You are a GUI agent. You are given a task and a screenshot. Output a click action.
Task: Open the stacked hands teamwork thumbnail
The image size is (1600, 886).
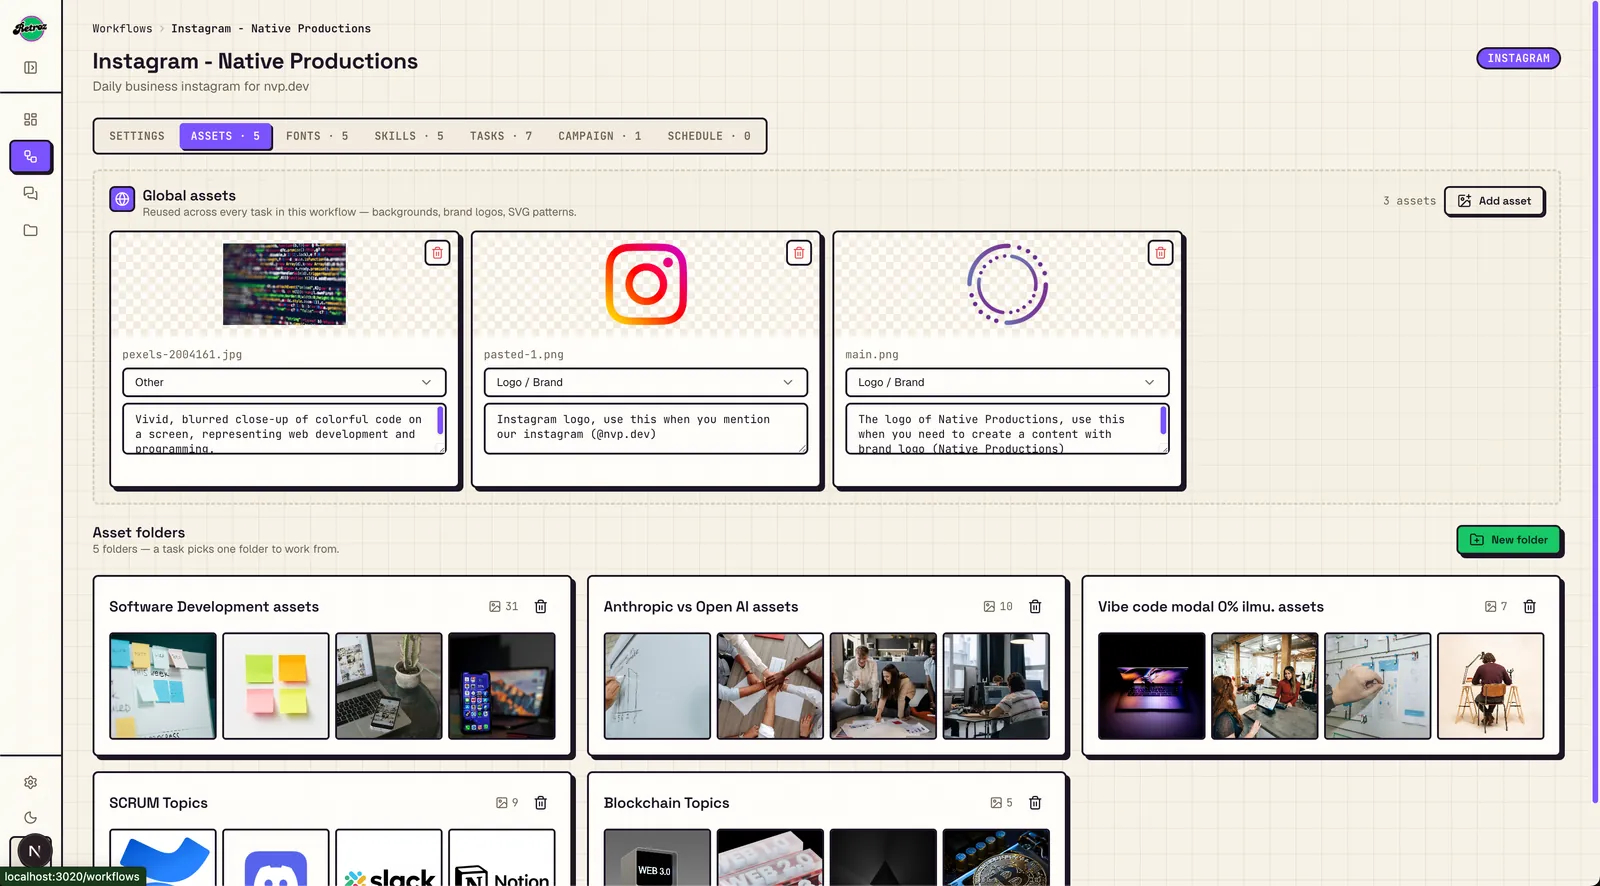(x=770, y=686)
